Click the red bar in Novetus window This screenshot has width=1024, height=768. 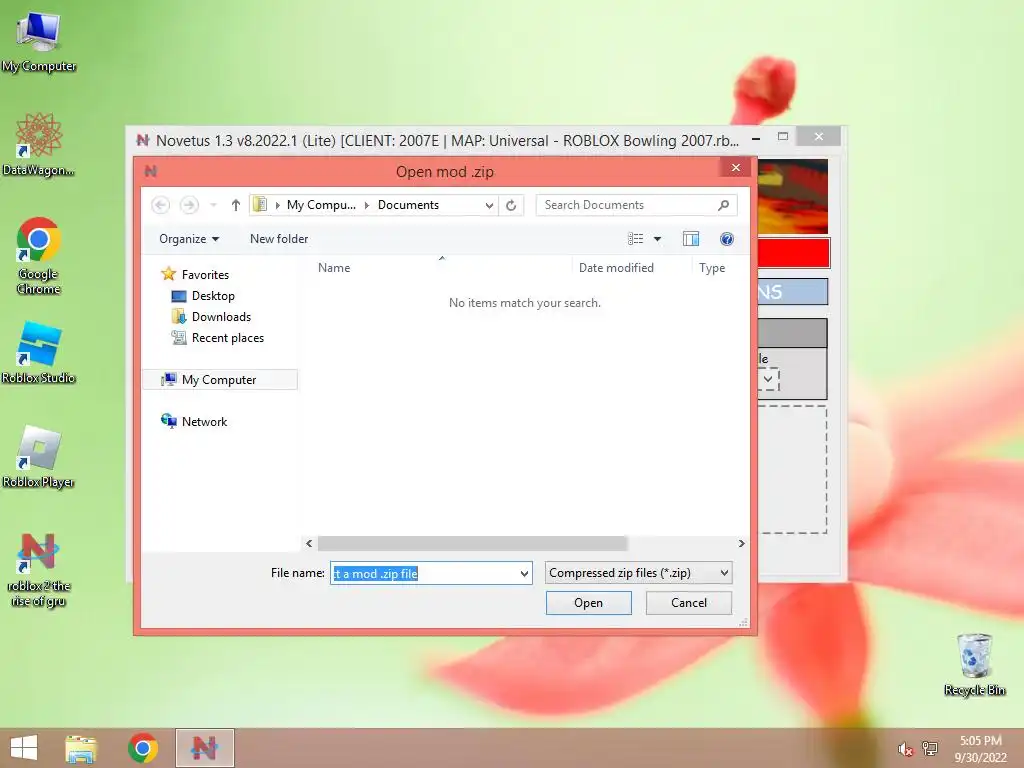[793, 253]
